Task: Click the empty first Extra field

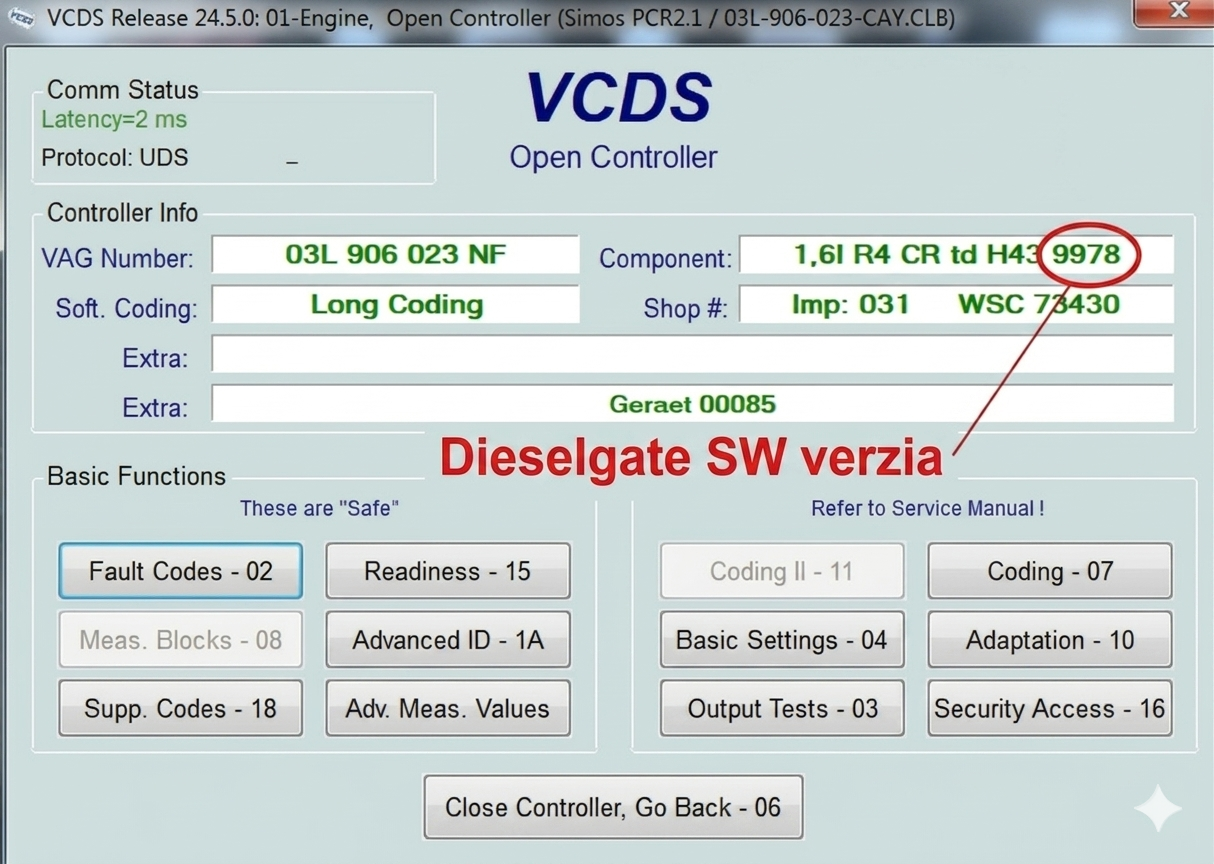Action: point(692,354)
